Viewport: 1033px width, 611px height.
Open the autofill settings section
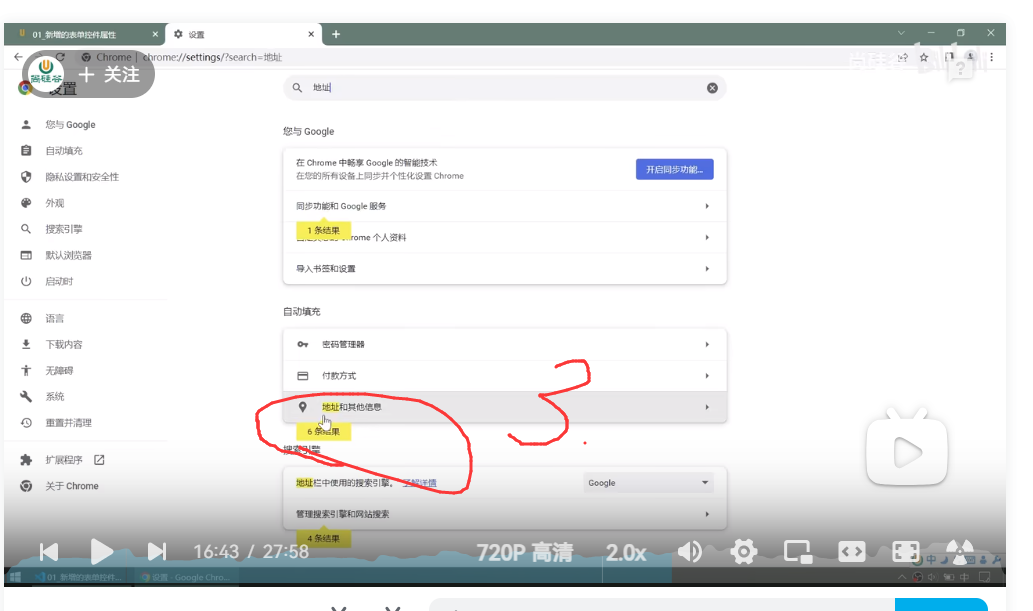(x=64, y=150)
